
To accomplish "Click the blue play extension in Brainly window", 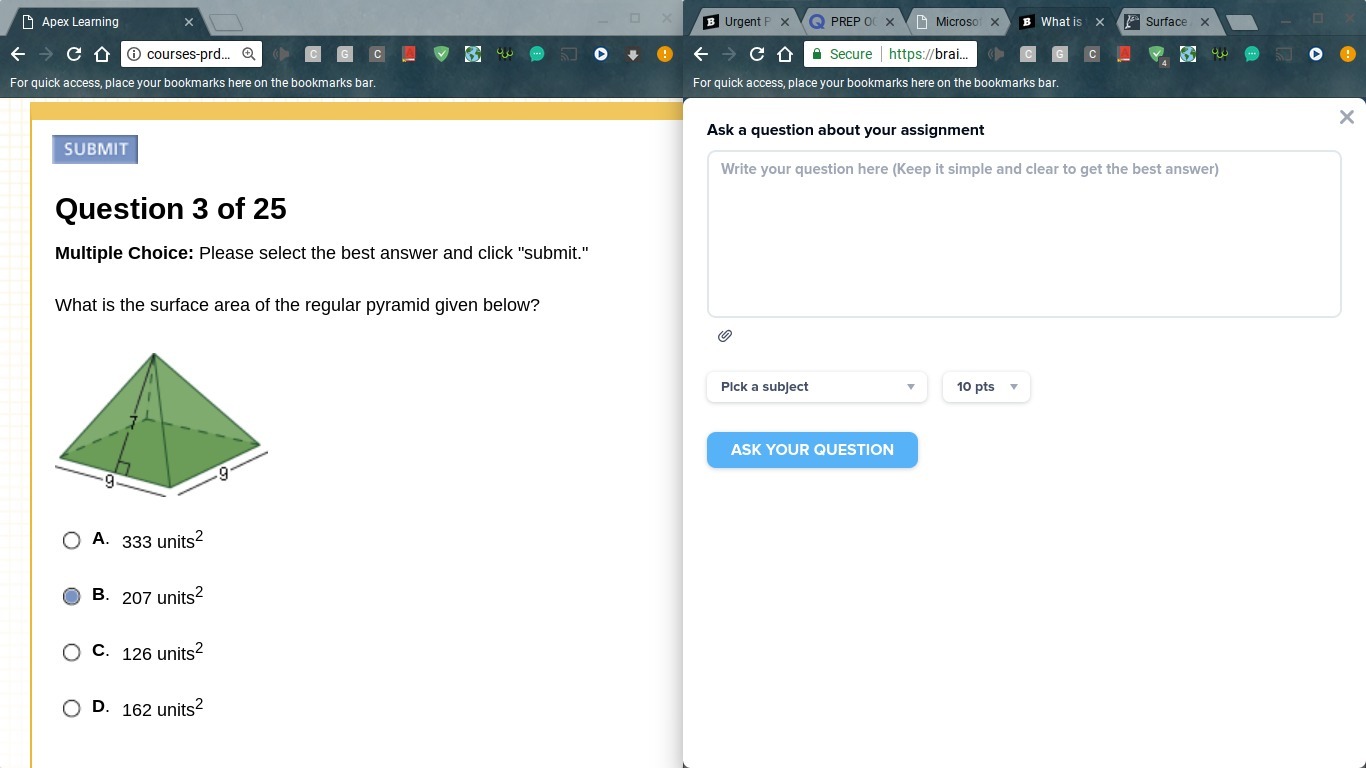I will point(1316,54).
